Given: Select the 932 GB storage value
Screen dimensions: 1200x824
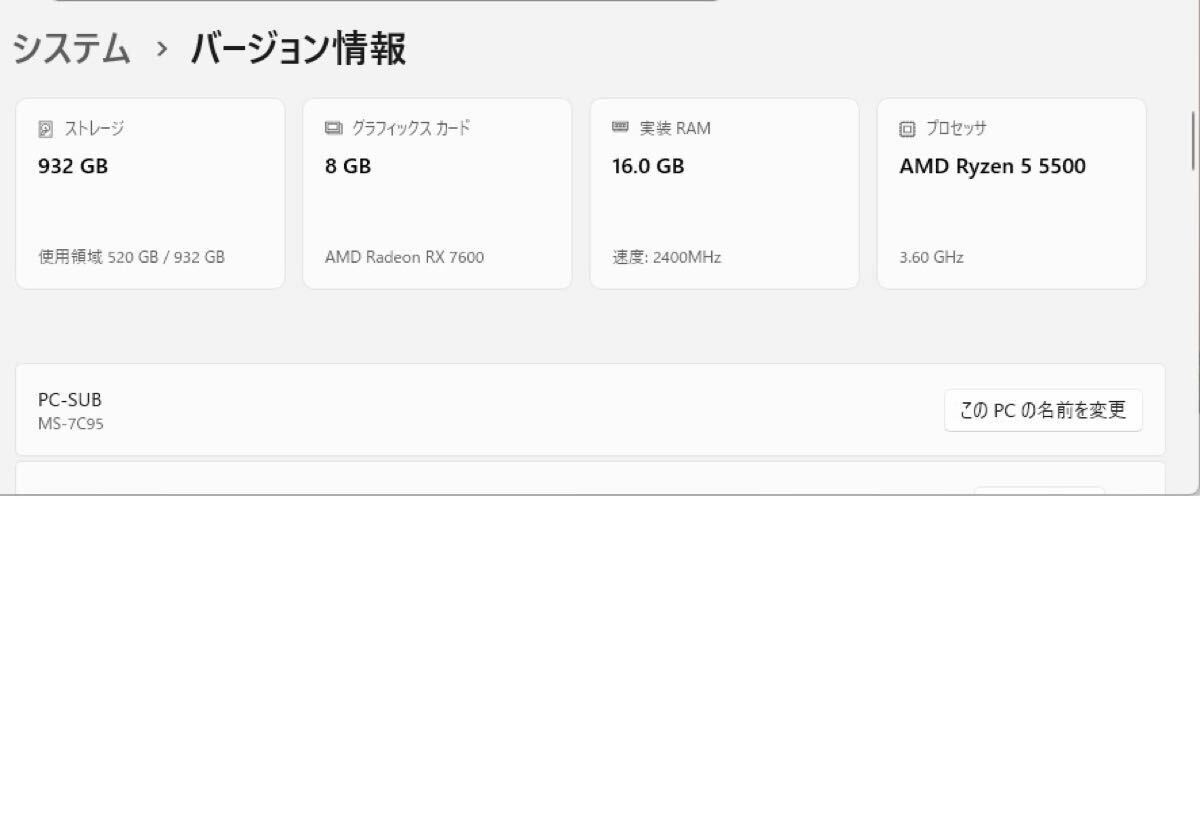Looking at the screenshot, I should [x=72, y=166].
